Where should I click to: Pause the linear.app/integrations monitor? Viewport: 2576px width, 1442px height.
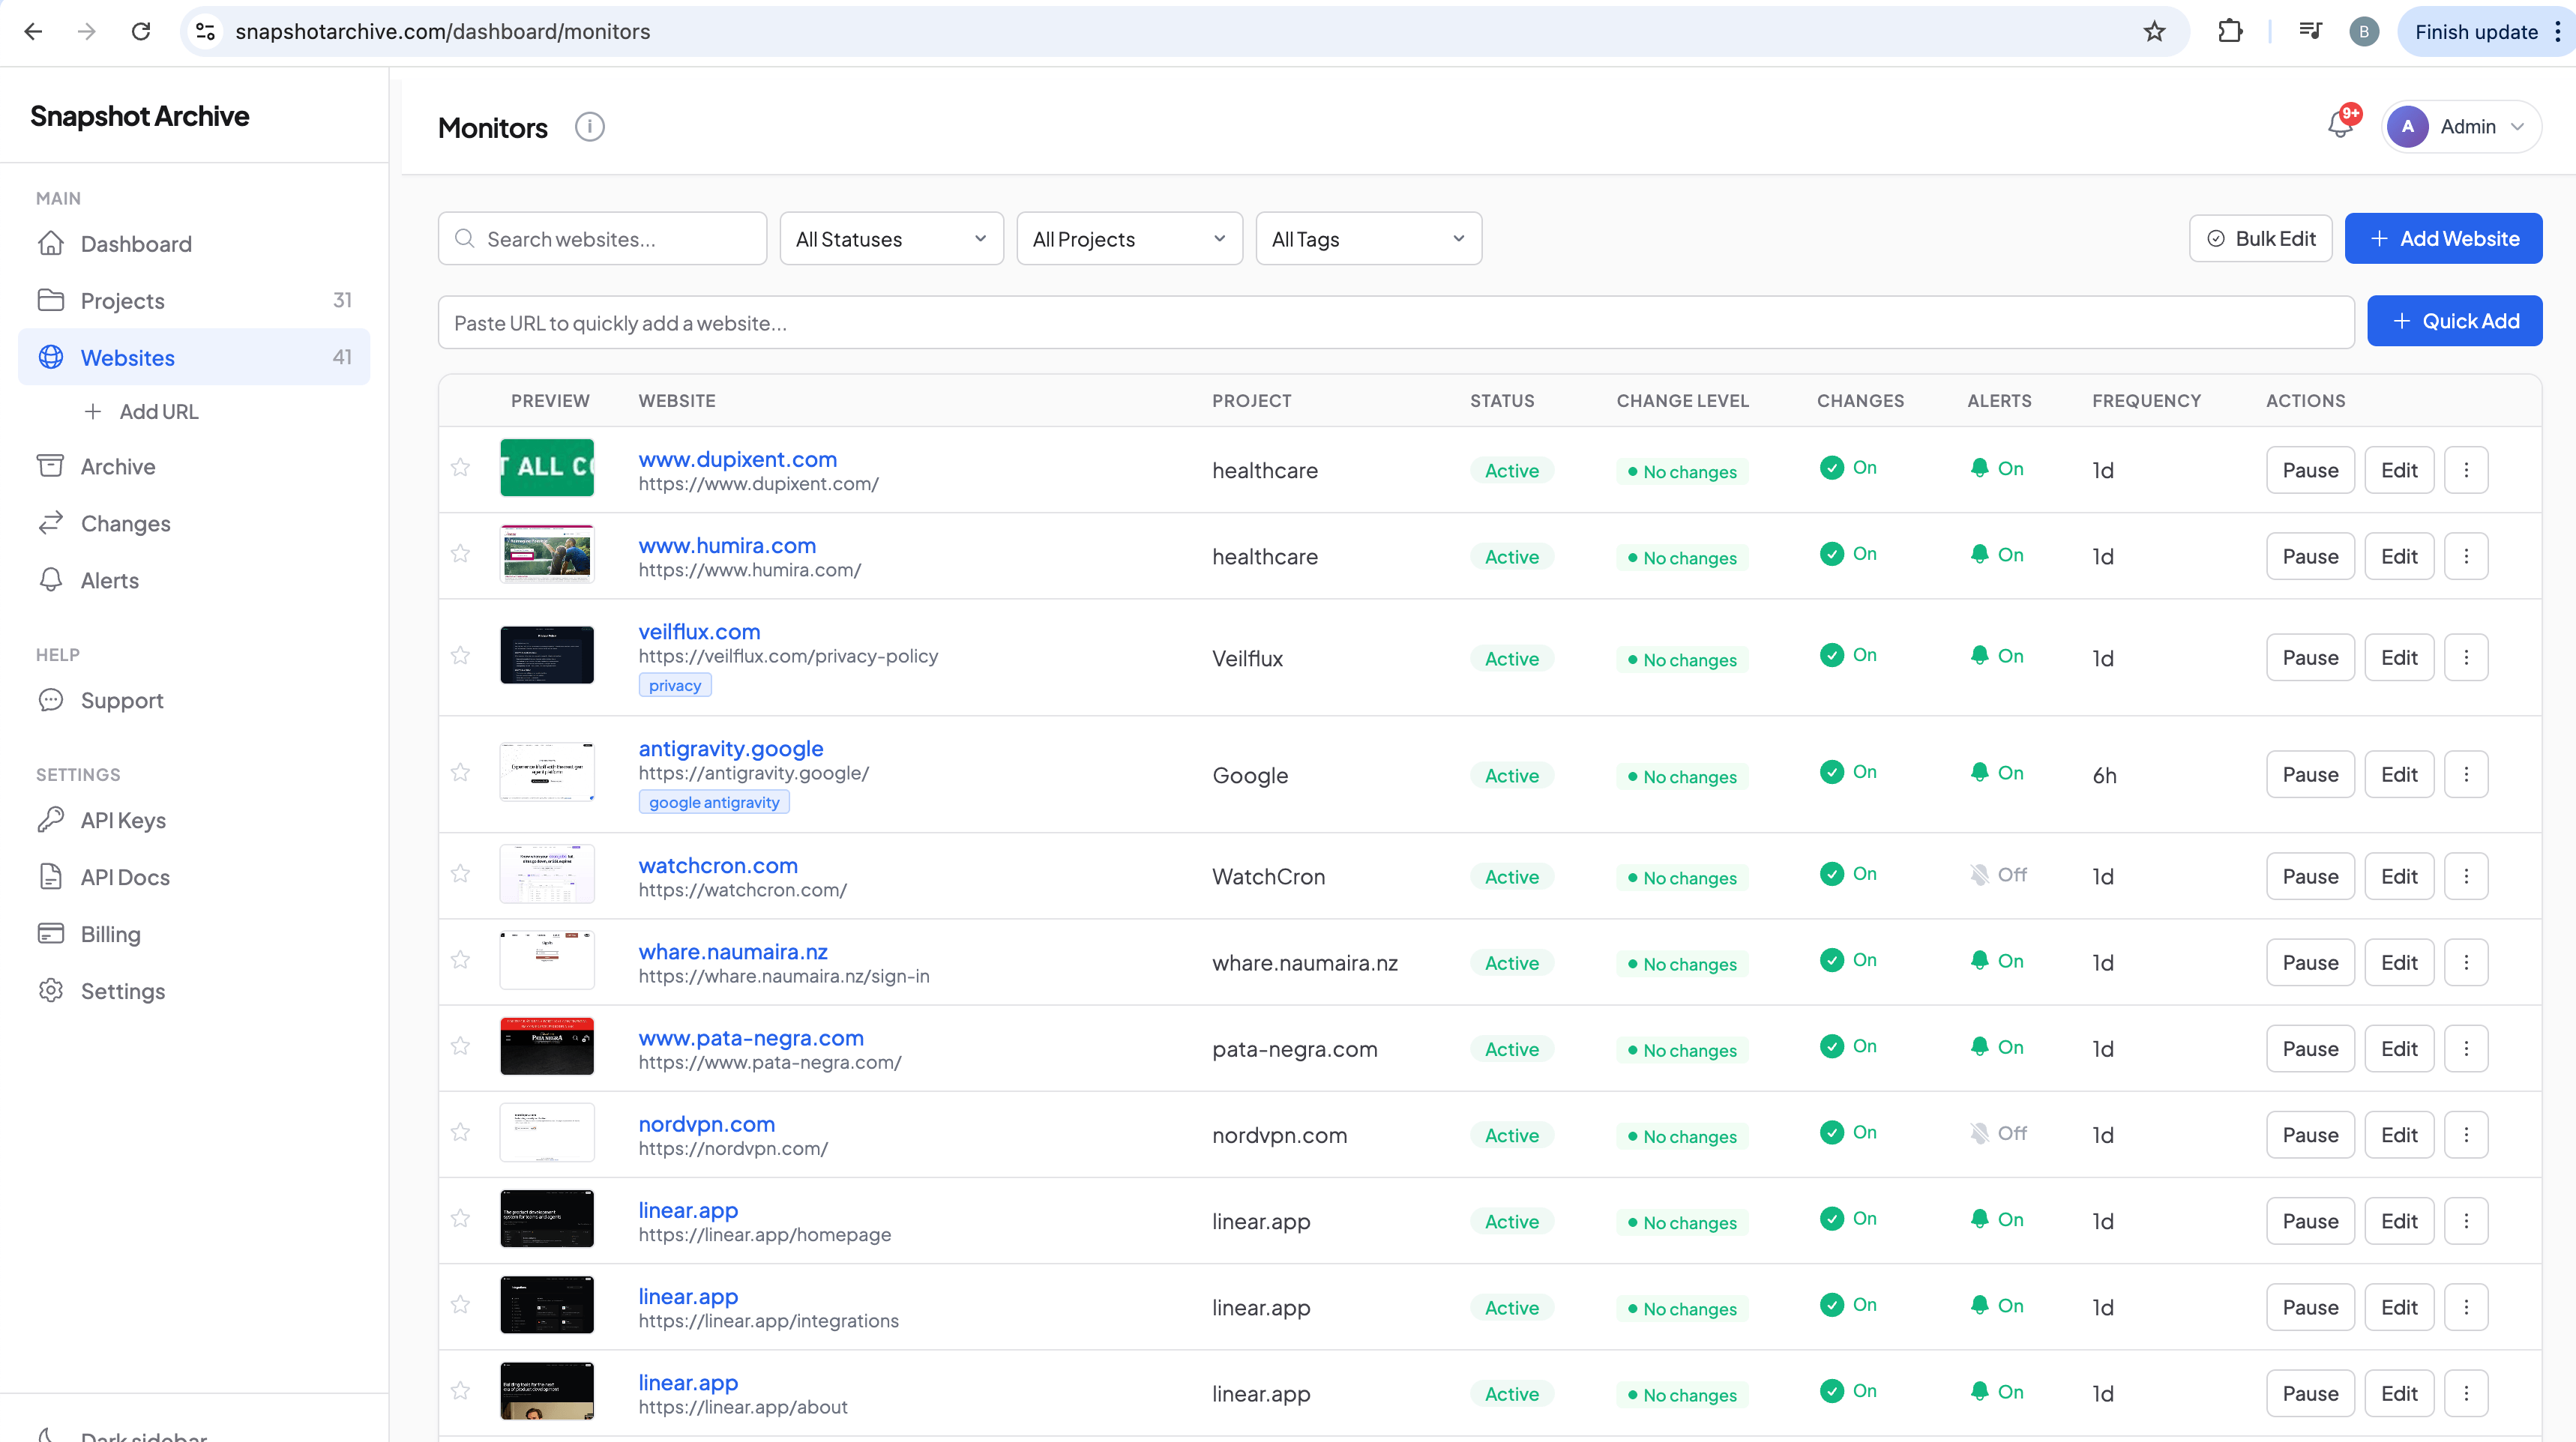pos(2310,1307)
